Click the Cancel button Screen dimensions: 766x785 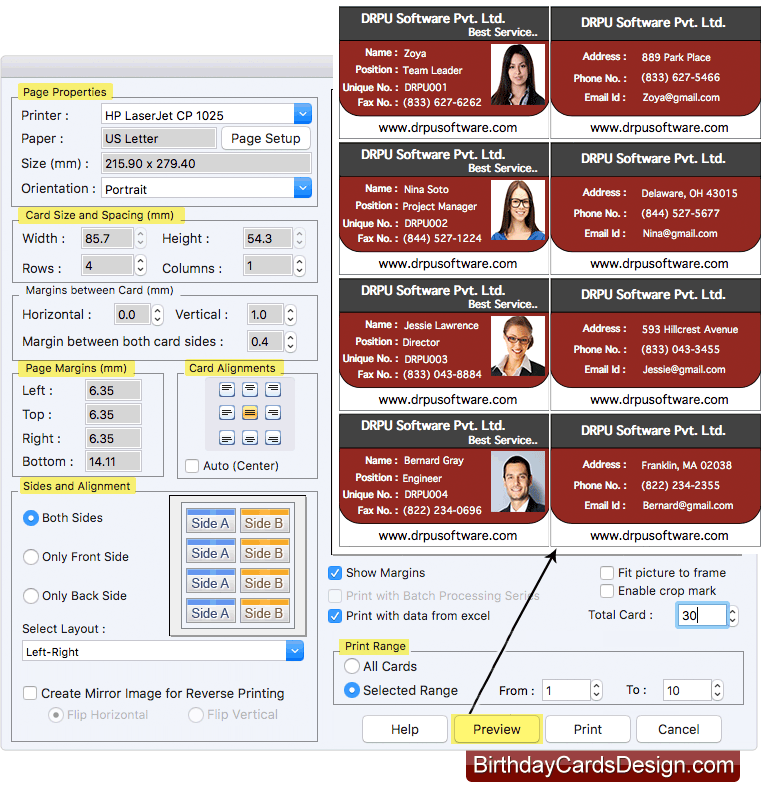click(679, 729)
